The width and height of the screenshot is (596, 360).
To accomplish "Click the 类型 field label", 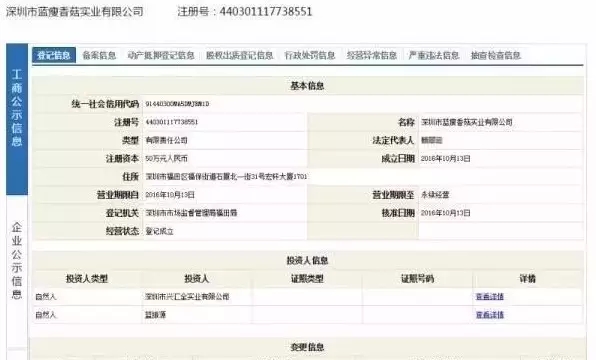I will click(131, 140).
